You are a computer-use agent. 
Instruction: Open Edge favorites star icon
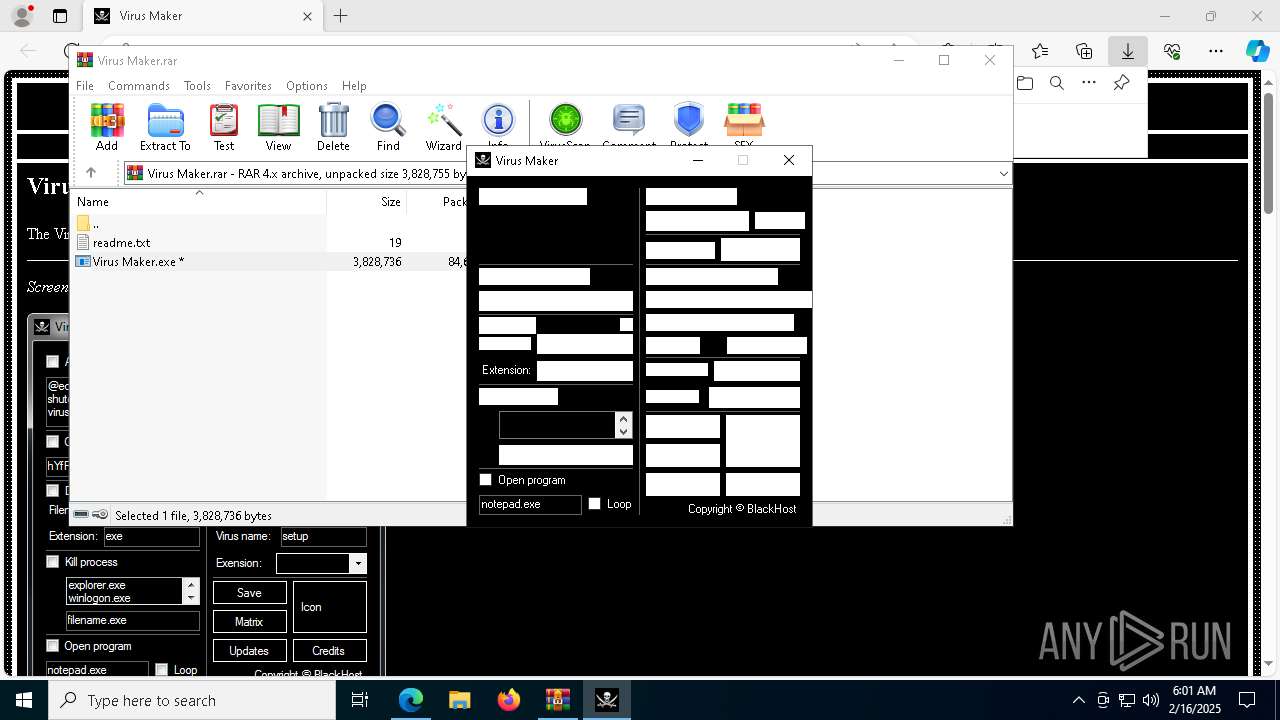(x=1040, y=51)
